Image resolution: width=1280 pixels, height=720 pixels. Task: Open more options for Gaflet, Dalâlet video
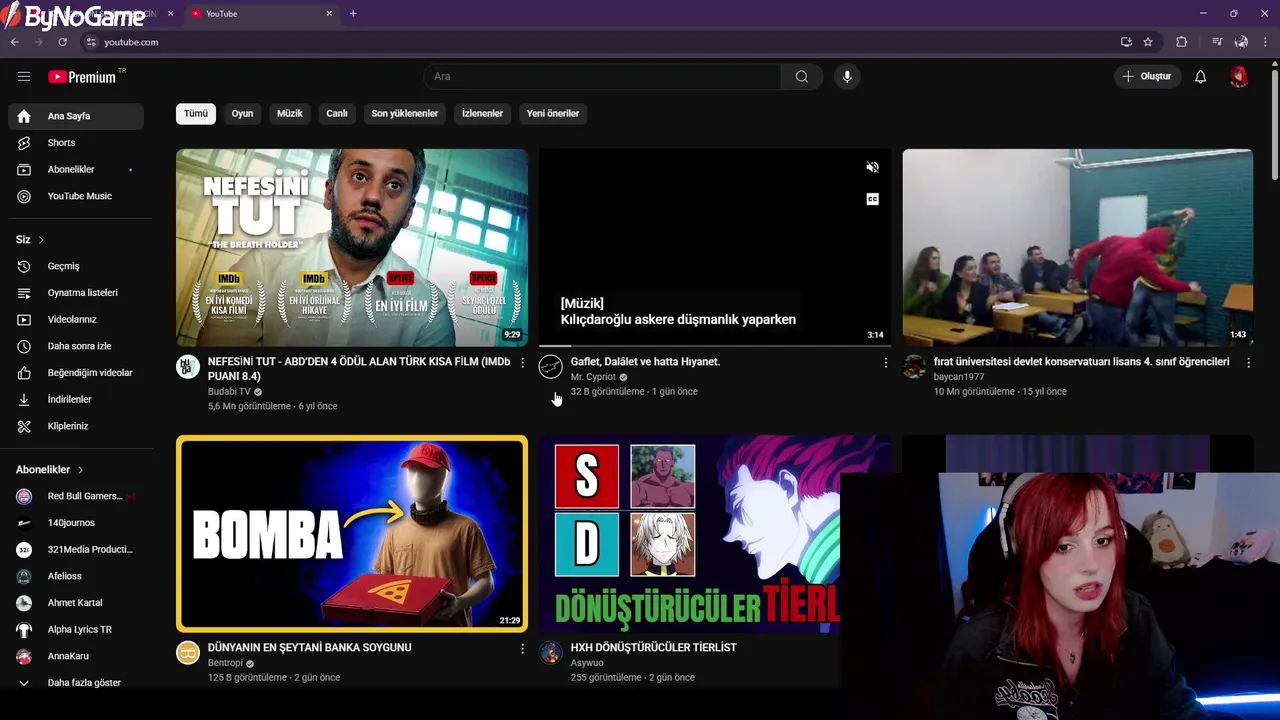(x=885, y=362)
